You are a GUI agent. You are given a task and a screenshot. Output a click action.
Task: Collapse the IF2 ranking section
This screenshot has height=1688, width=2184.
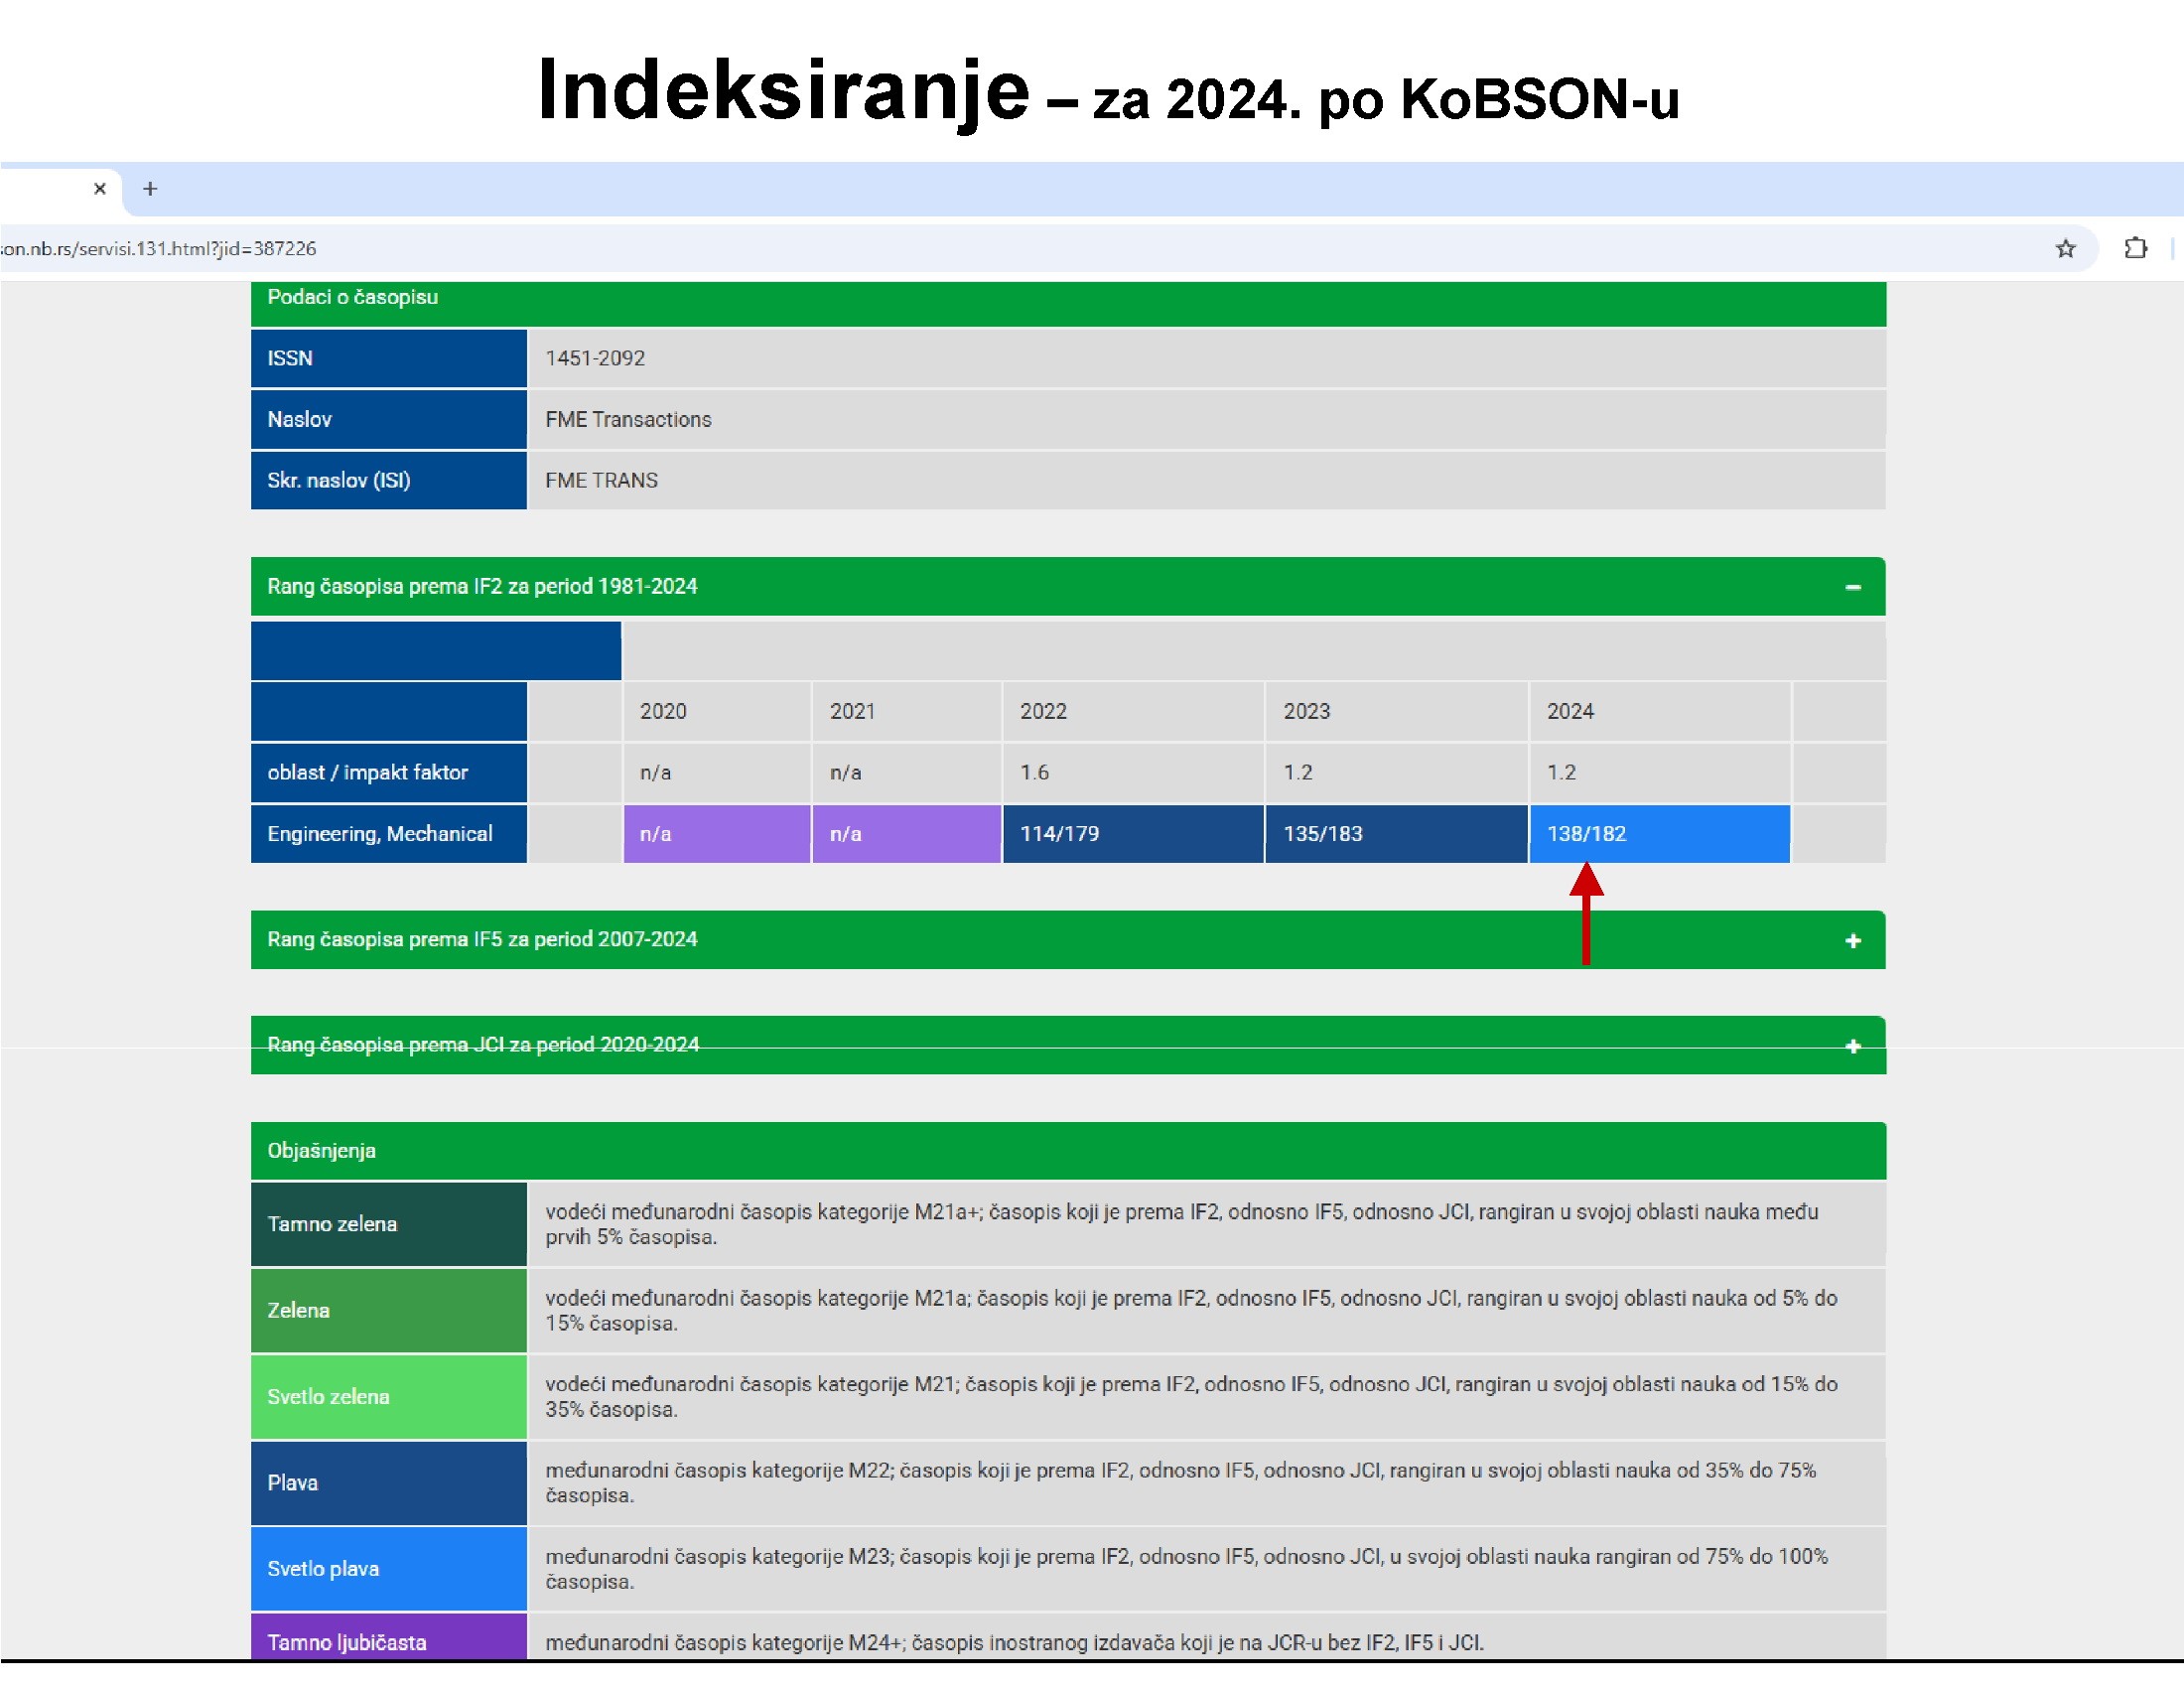tap(1852, 587)
